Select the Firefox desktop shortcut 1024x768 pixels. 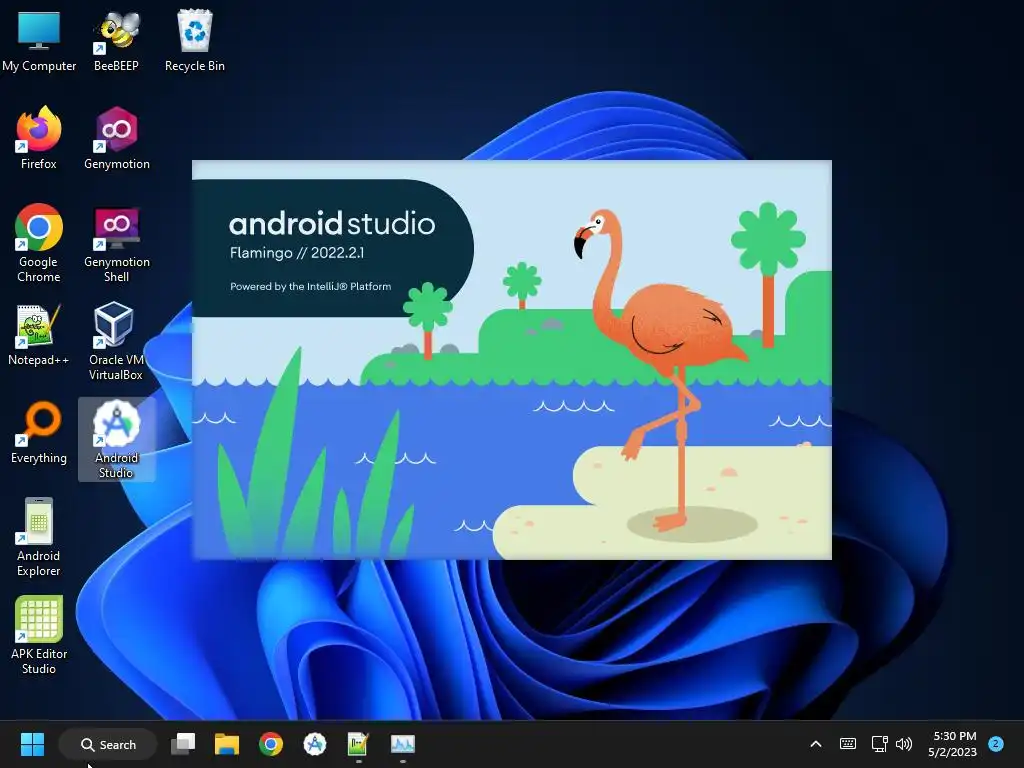click(x=39, y=138)
